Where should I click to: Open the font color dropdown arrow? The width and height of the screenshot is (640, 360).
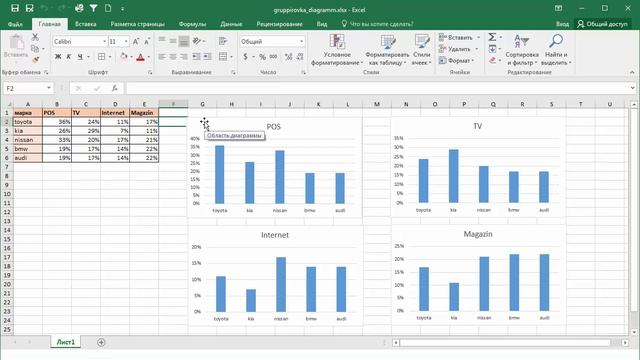(149, 57)
